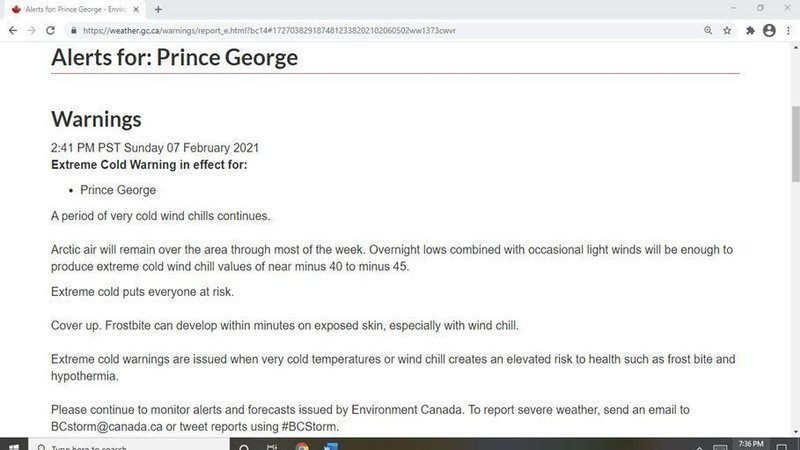Open a new browser tab

pyautogui.click(x=158, y=9)
